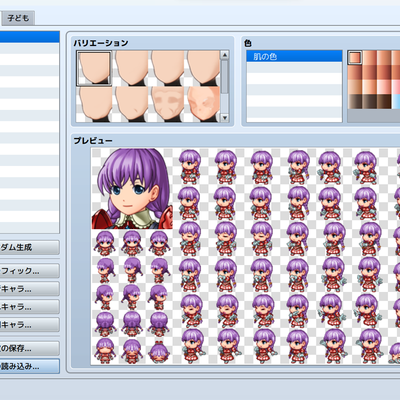Click the キャラ... button just above の保存...

coord(30,325)
